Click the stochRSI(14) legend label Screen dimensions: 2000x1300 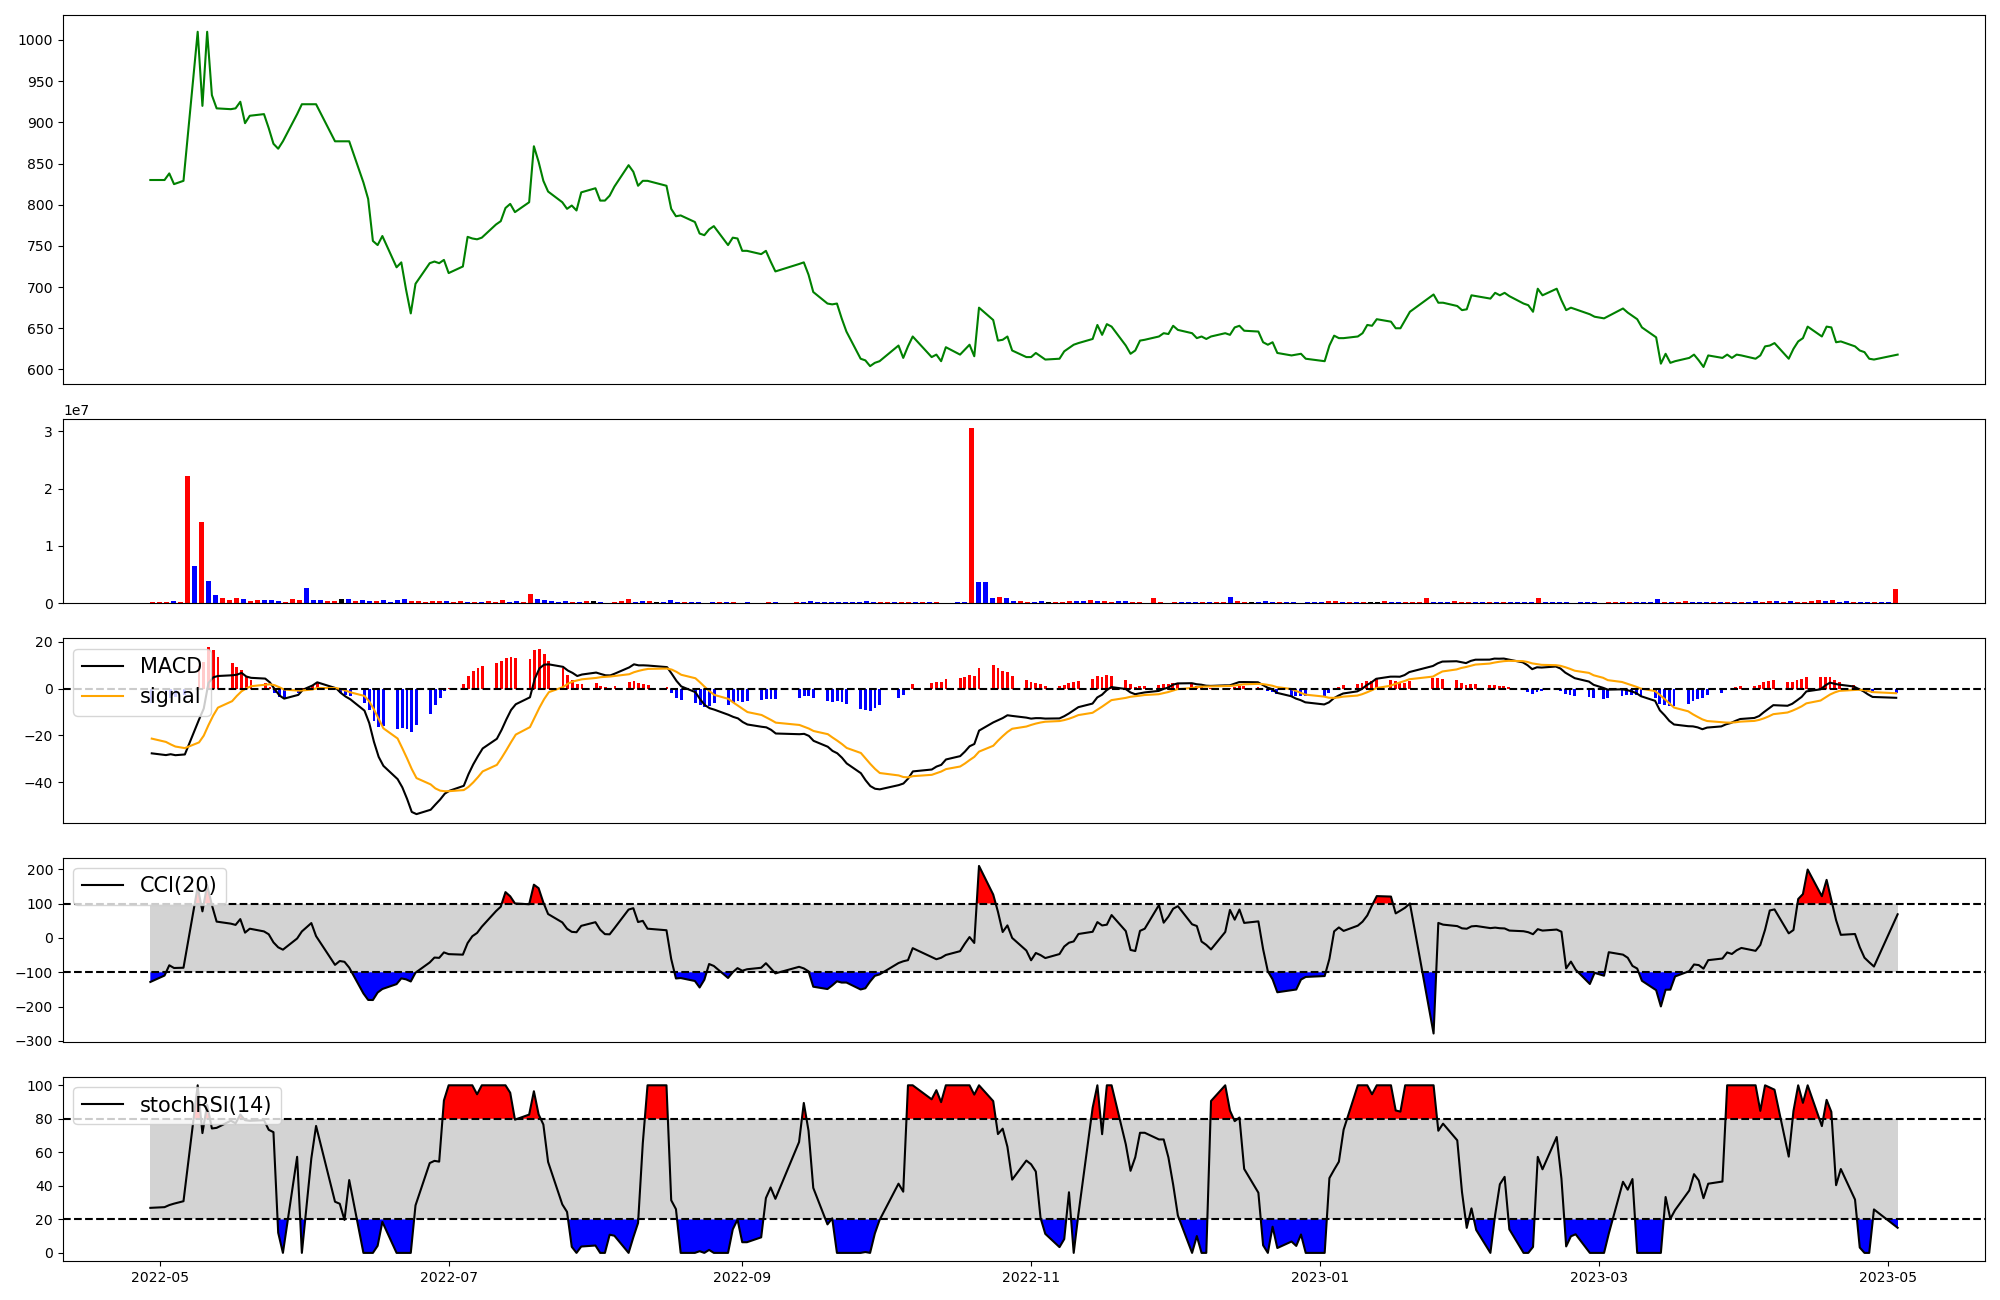[x=205, y=1105]
